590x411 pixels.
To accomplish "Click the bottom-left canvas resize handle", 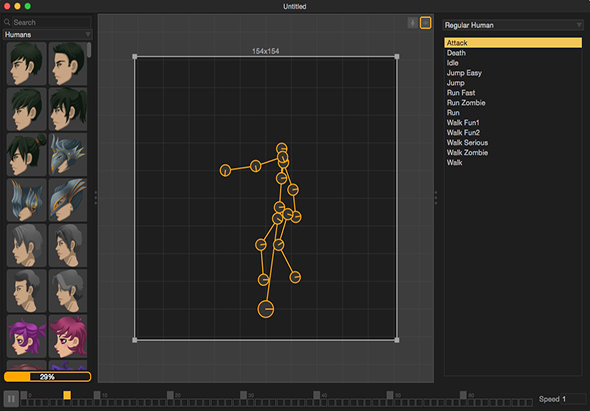I will coord(135,340).
